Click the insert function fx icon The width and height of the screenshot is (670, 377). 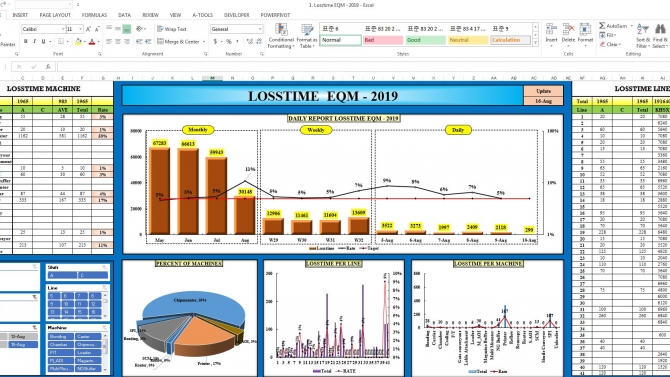pos(48,67)
